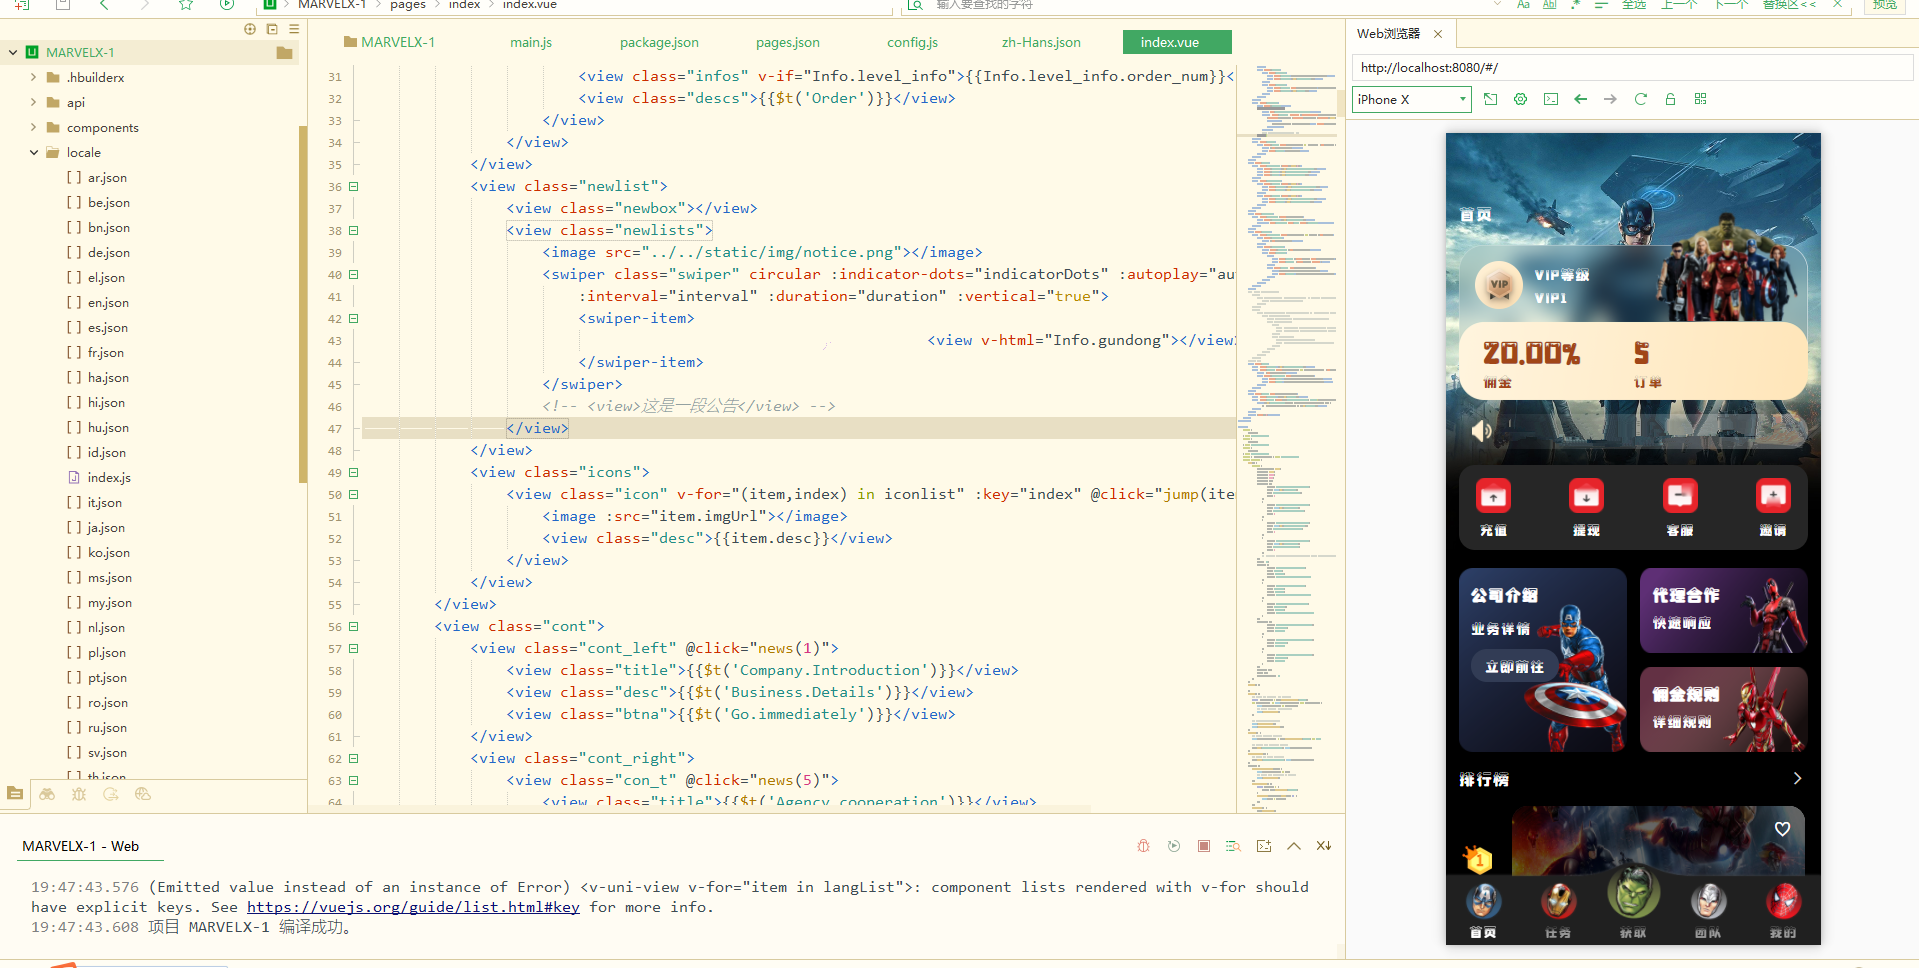Locate current file in project tree
The image size is (1919, 968).
[x=250, y=29]
